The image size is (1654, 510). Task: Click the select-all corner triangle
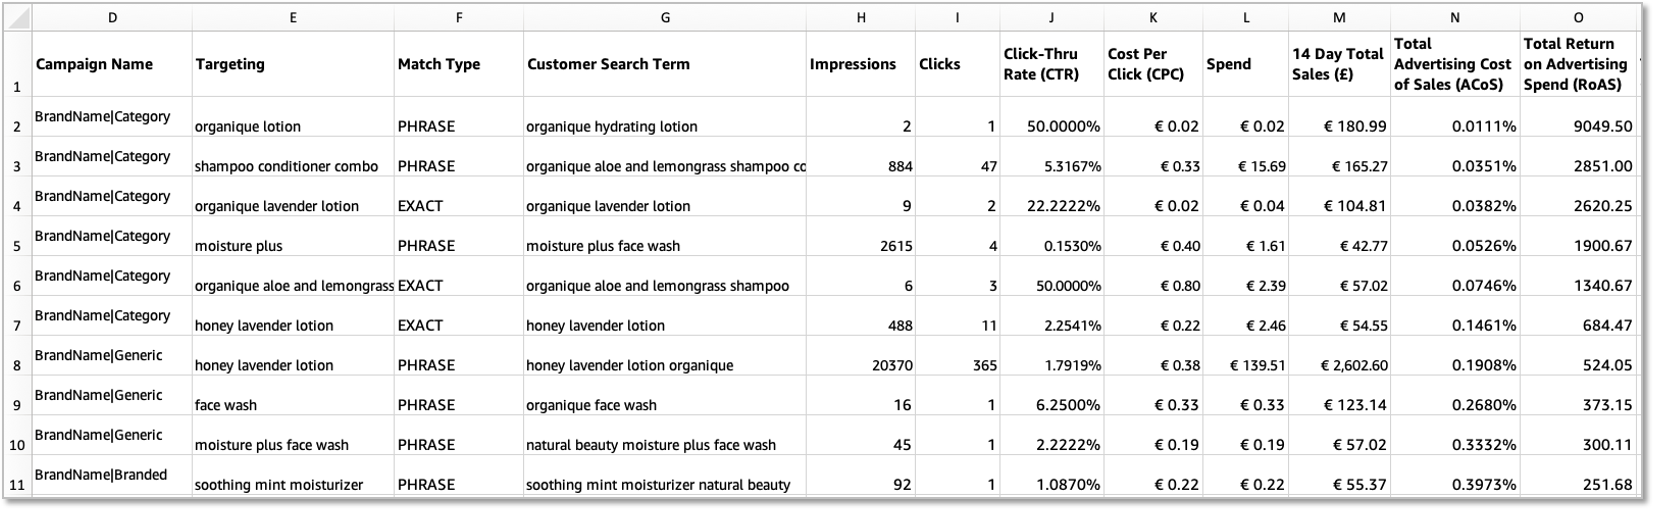pos(20,18)
